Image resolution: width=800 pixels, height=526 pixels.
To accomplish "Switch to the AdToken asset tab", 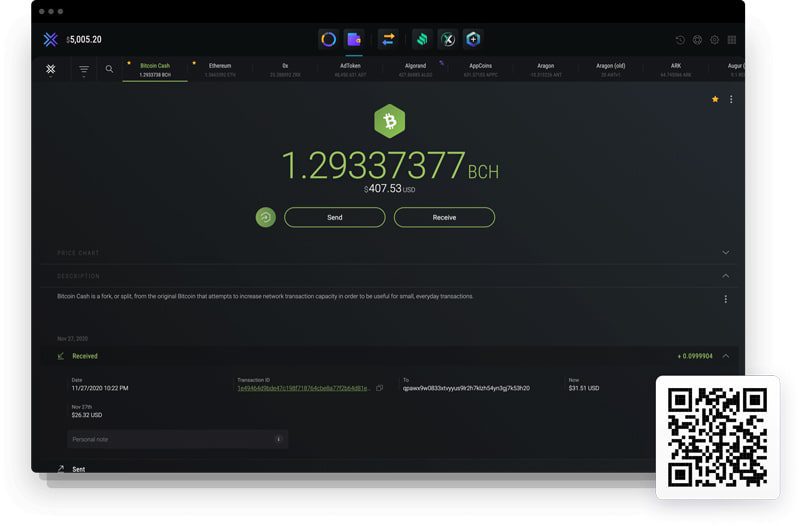I will [350, 70].
